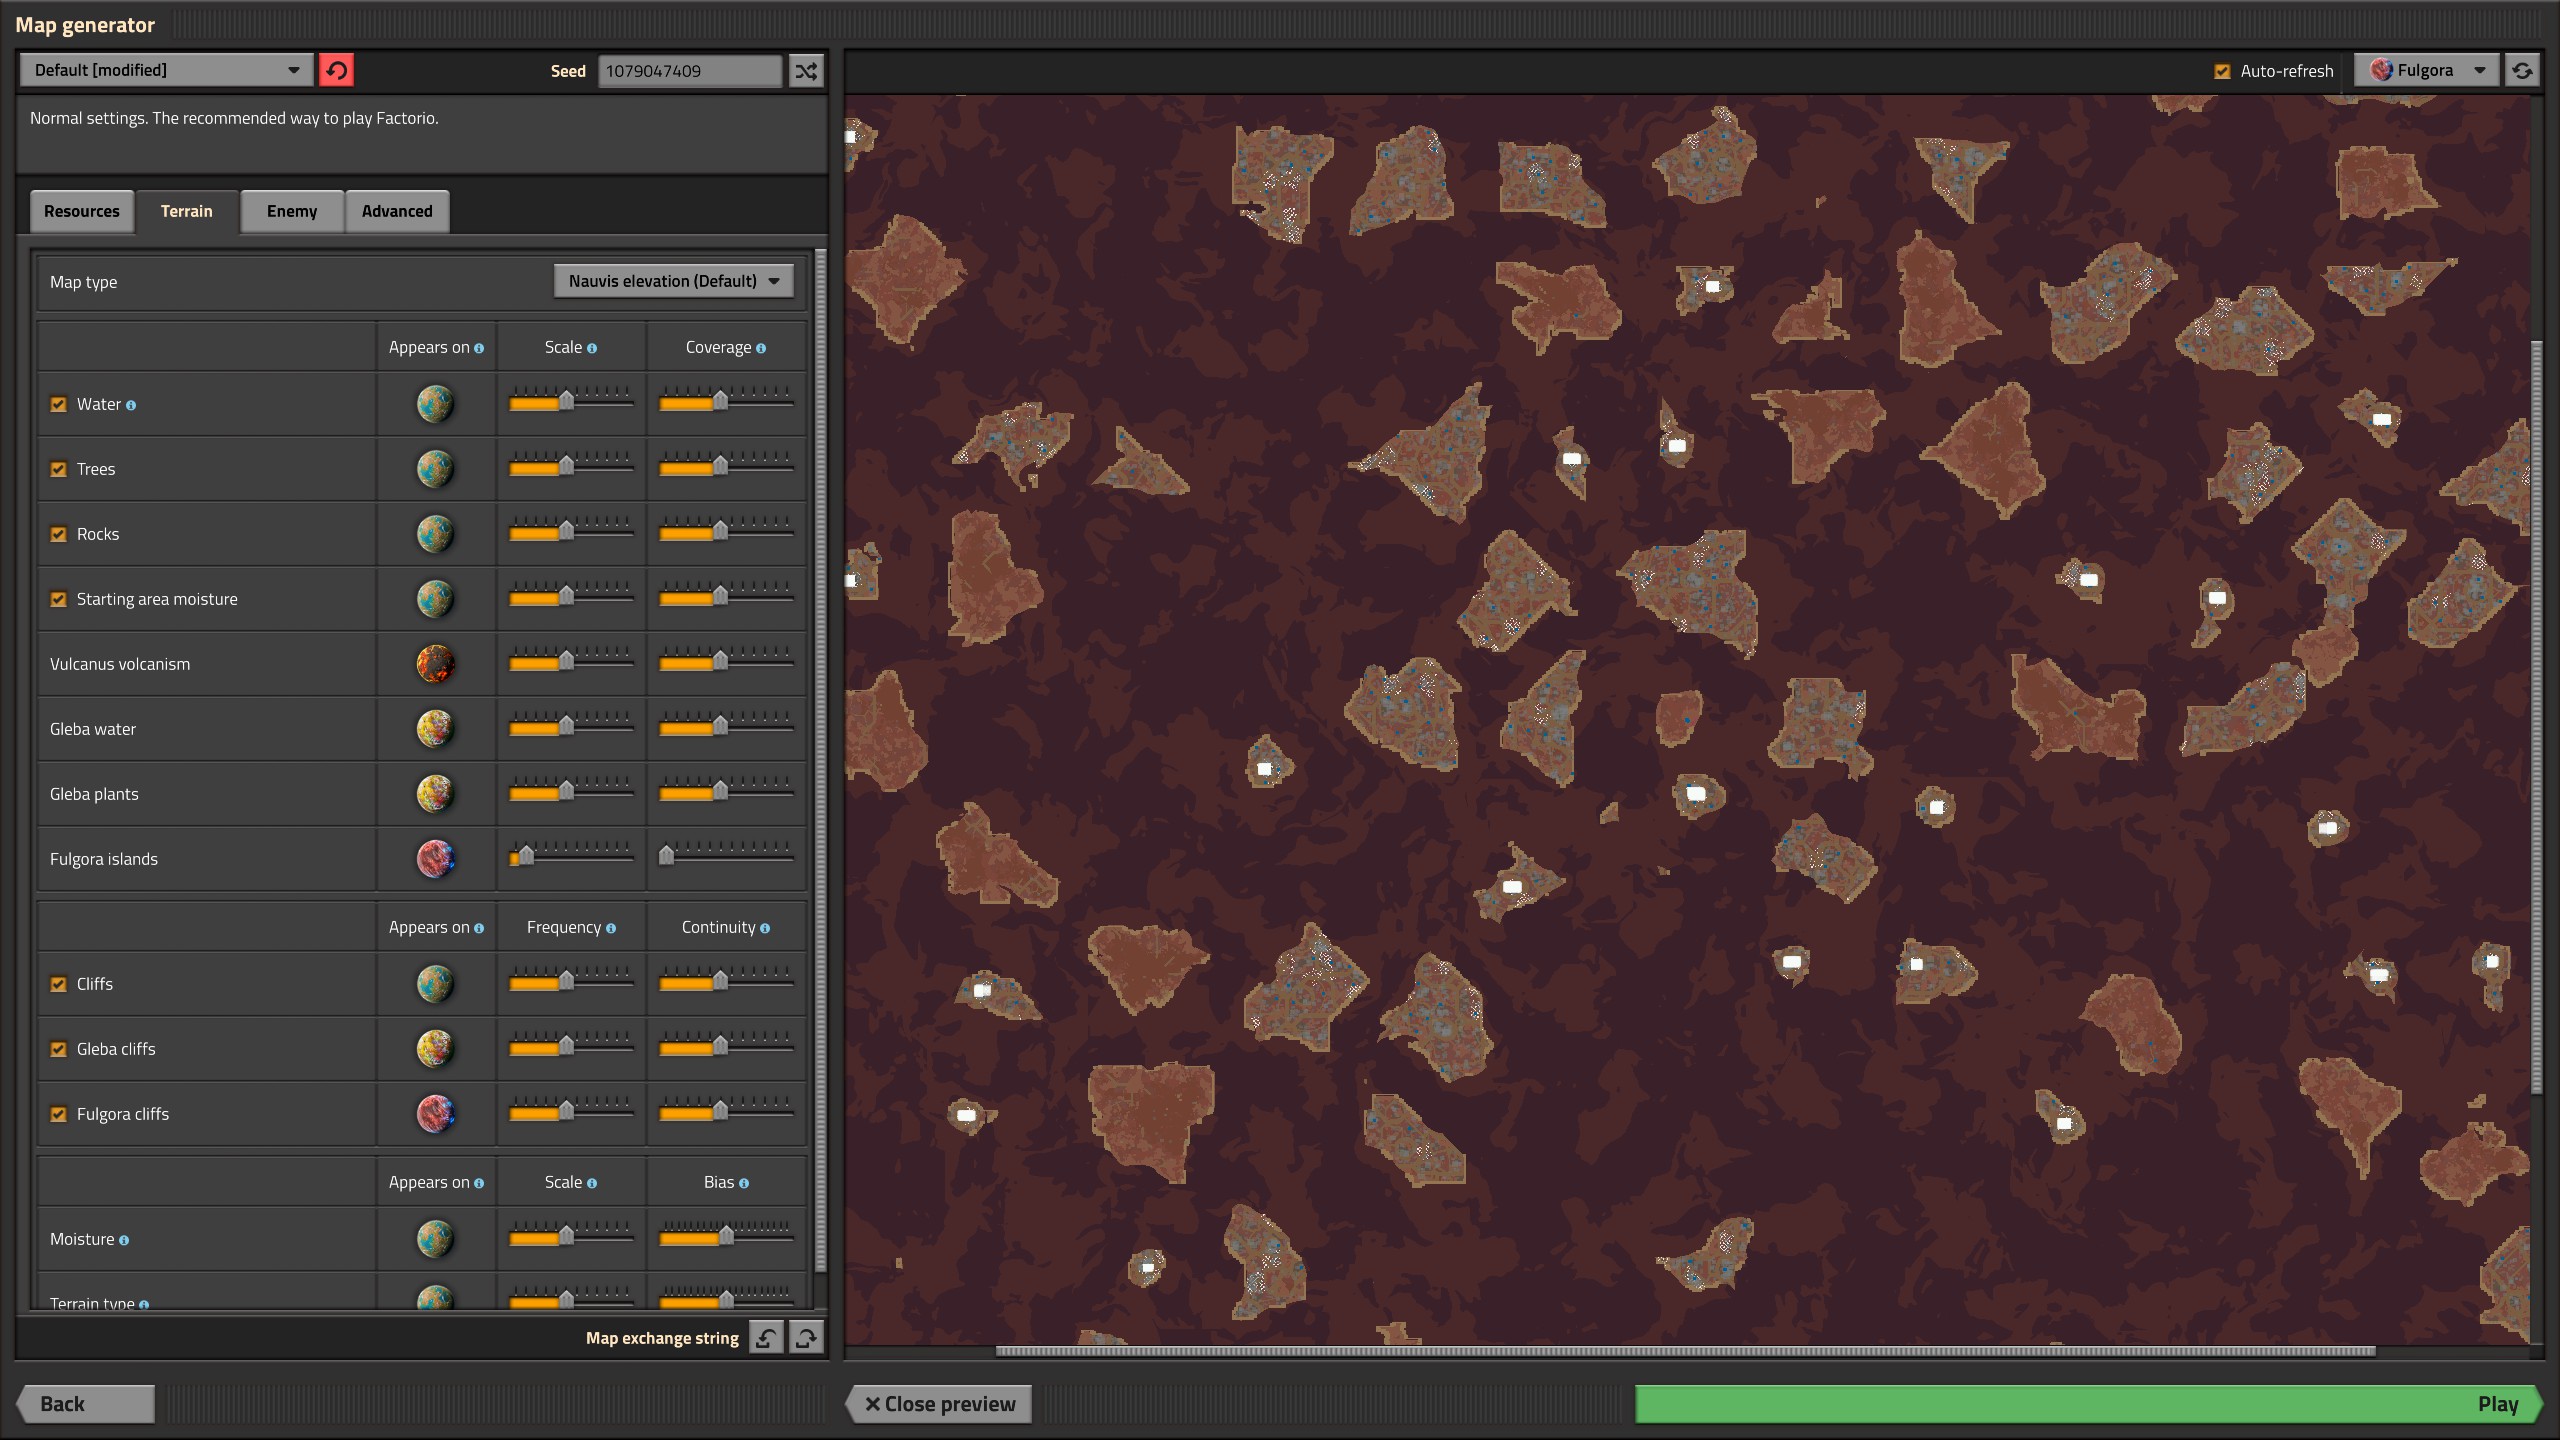Click the Nauvis planet icon in Water row
The image size is (2560, 1440).
tap(435, 404)
